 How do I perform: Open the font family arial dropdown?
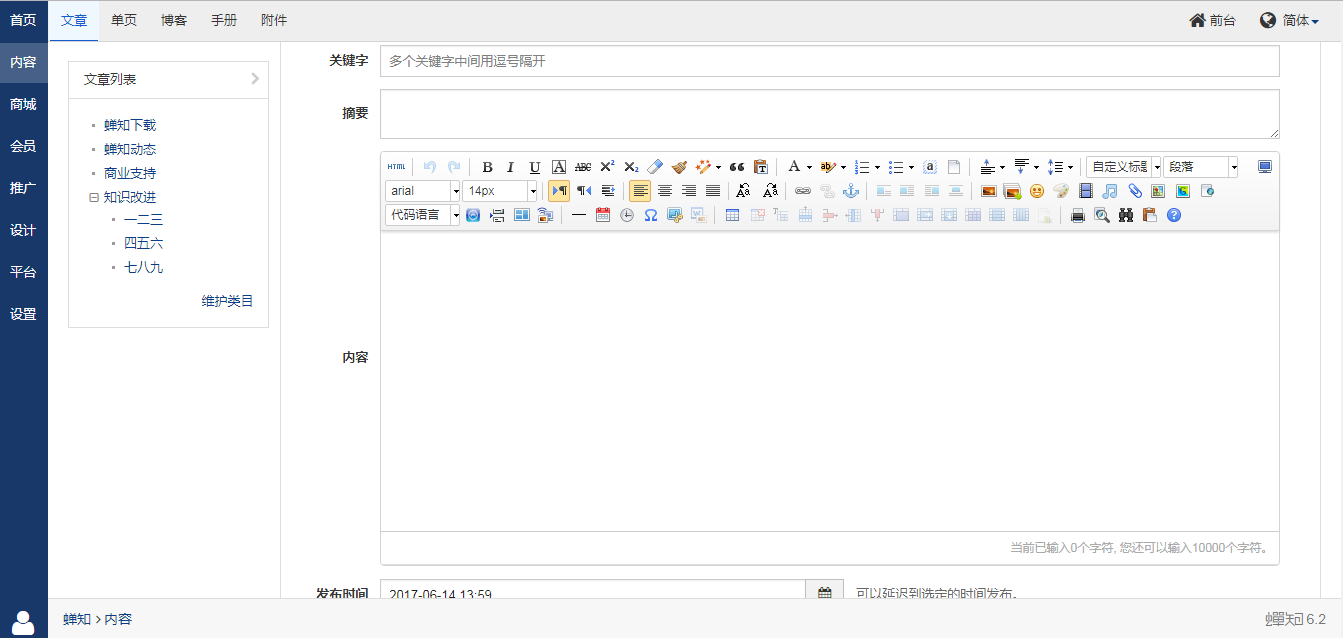[423, 191]
